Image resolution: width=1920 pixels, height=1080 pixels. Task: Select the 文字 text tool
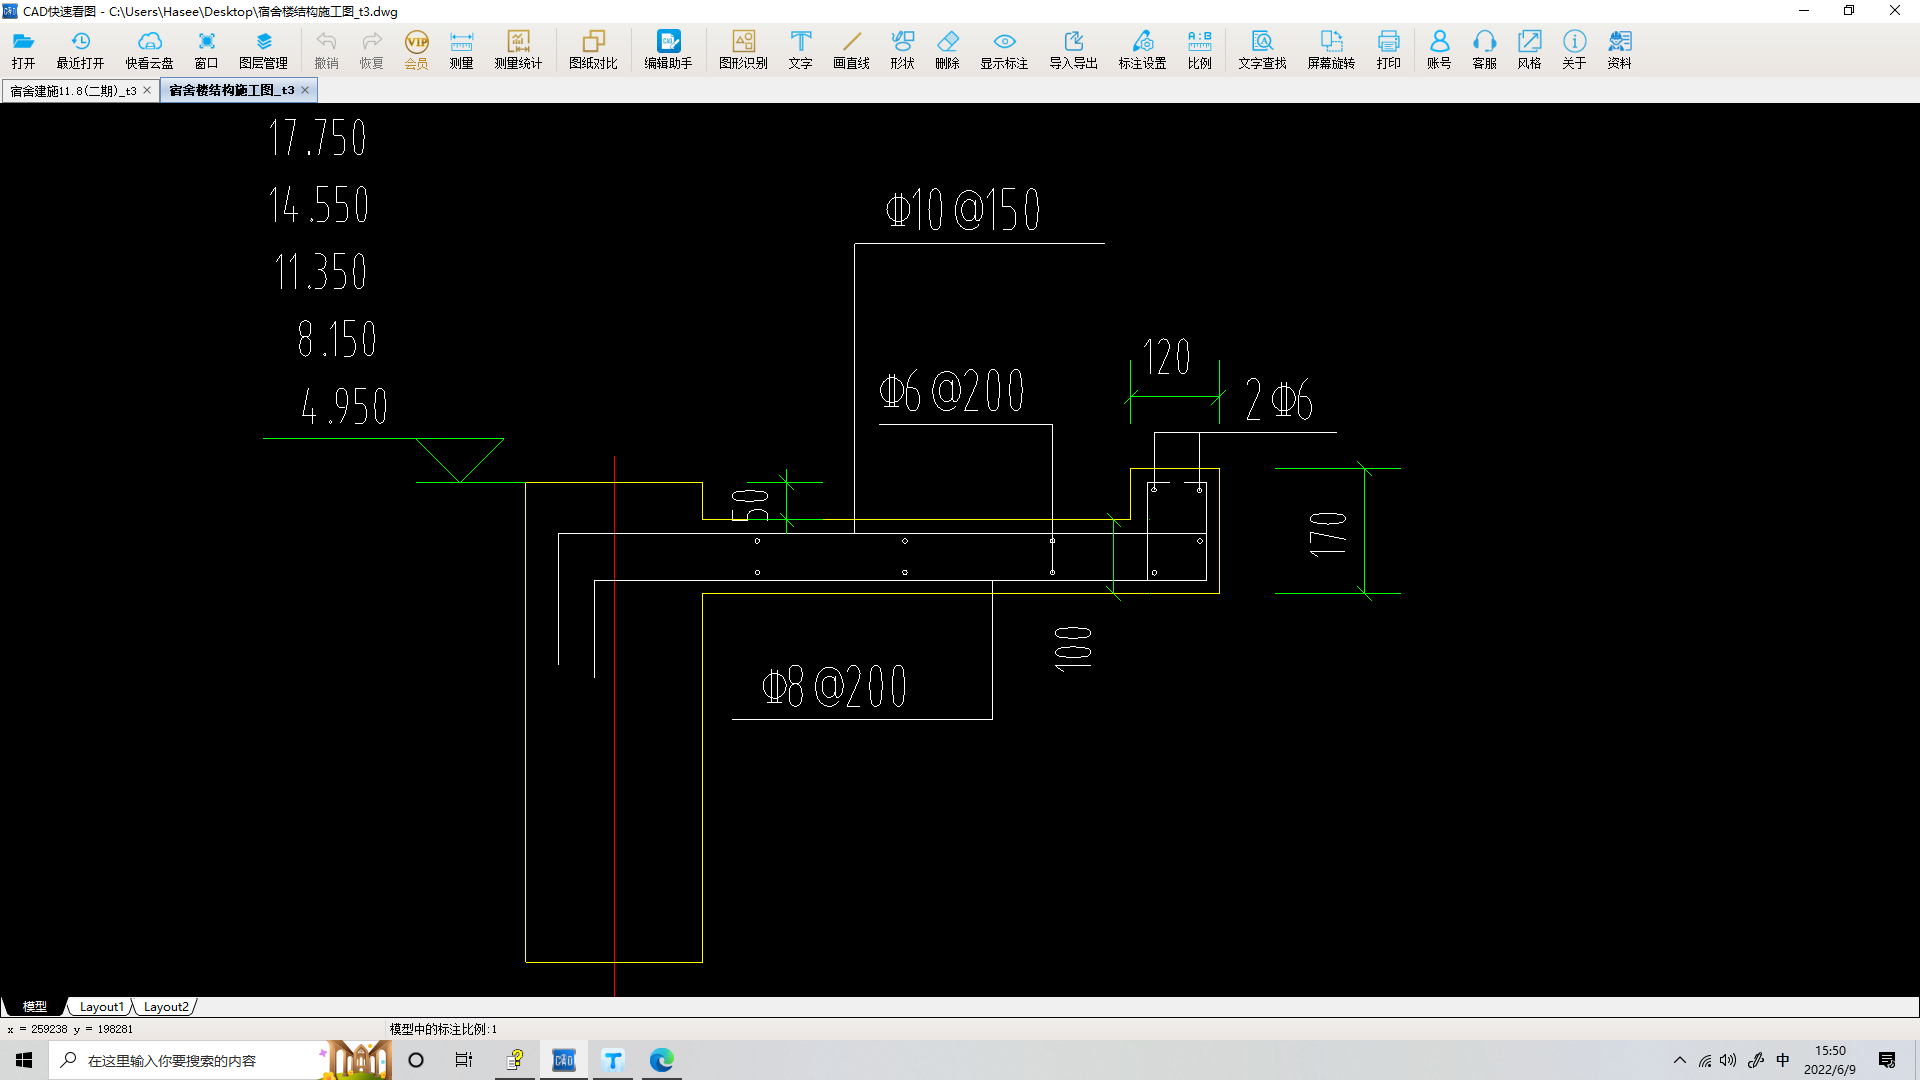800,49
